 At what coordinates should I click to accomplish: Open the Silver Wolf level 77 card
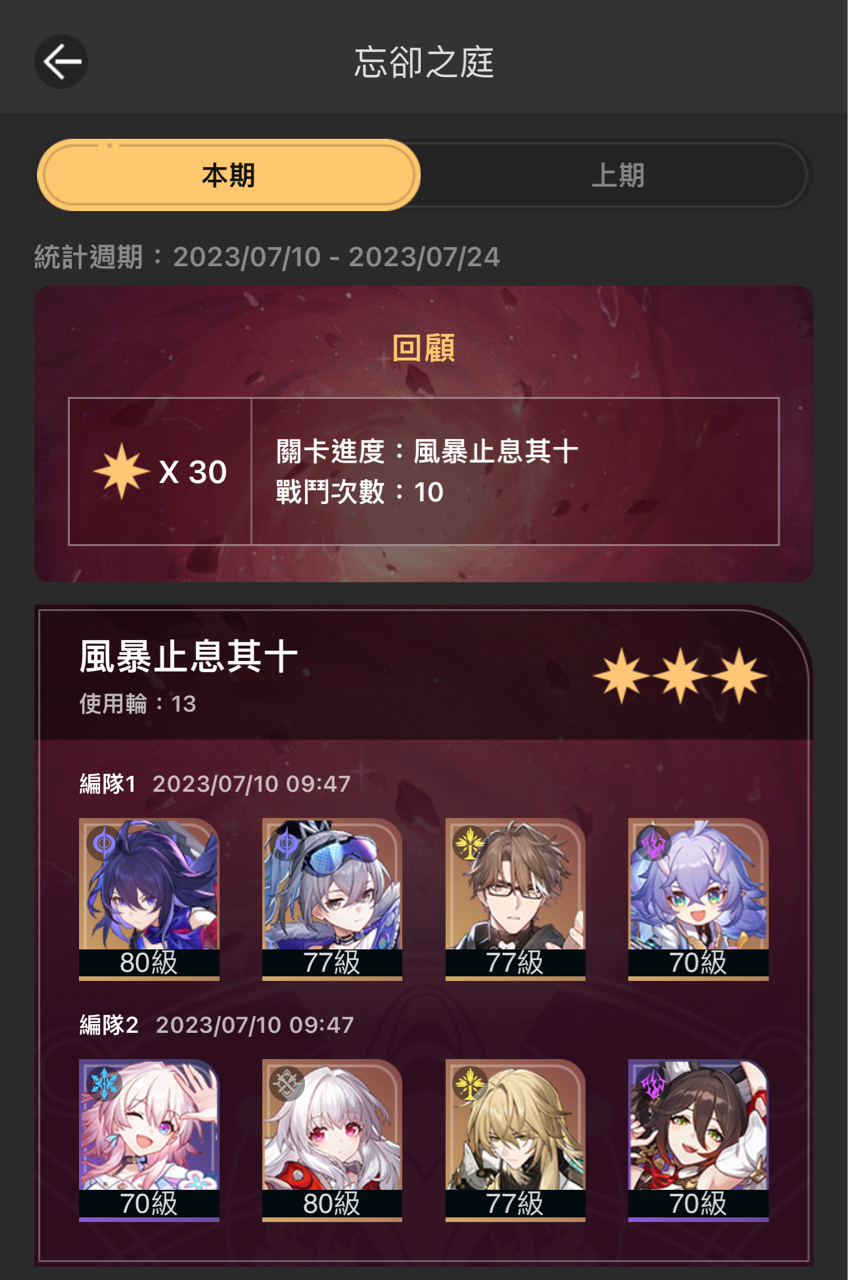click(x=332, y=899)
